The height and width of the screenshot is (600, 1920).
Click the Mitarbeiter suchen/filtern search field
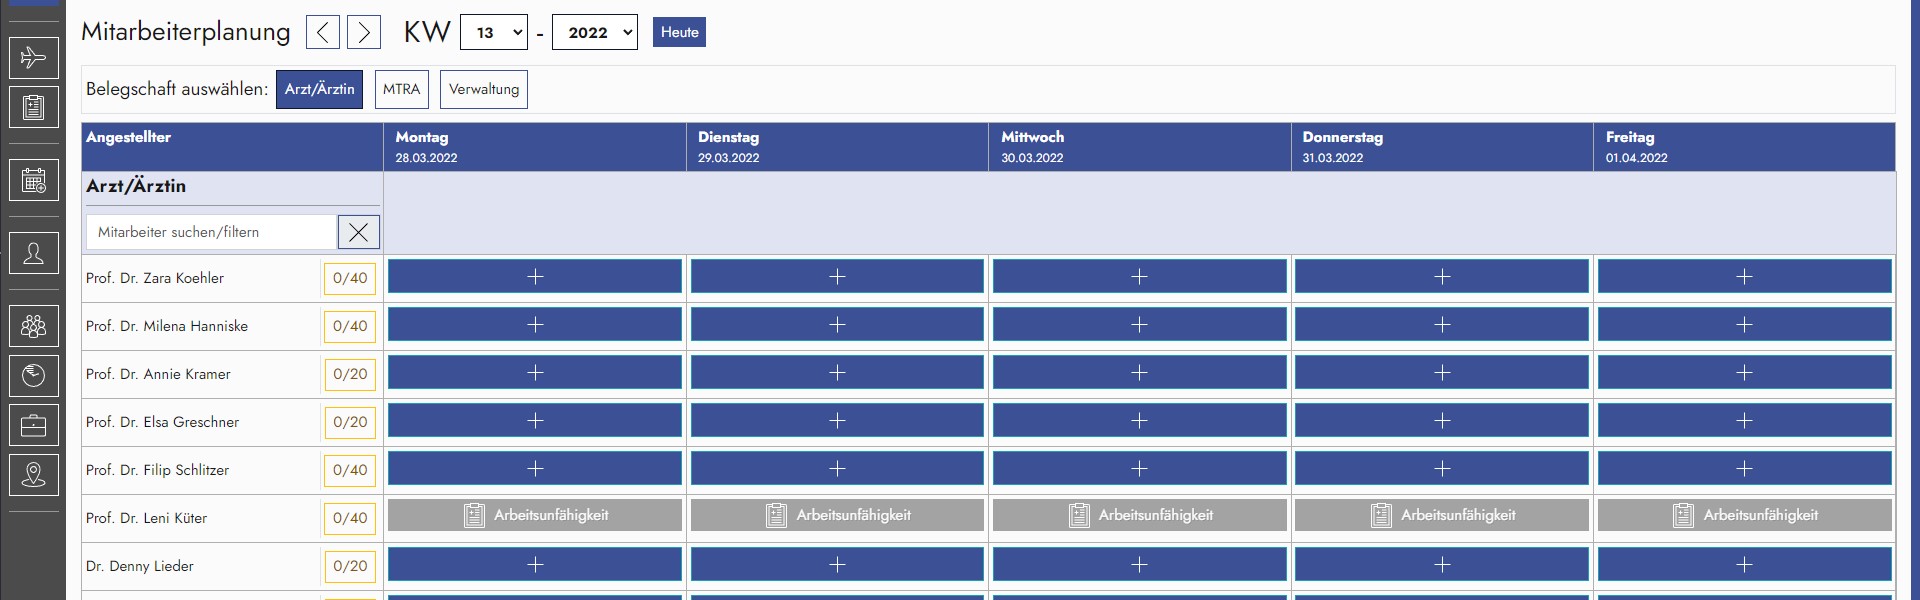pos(212,232)
